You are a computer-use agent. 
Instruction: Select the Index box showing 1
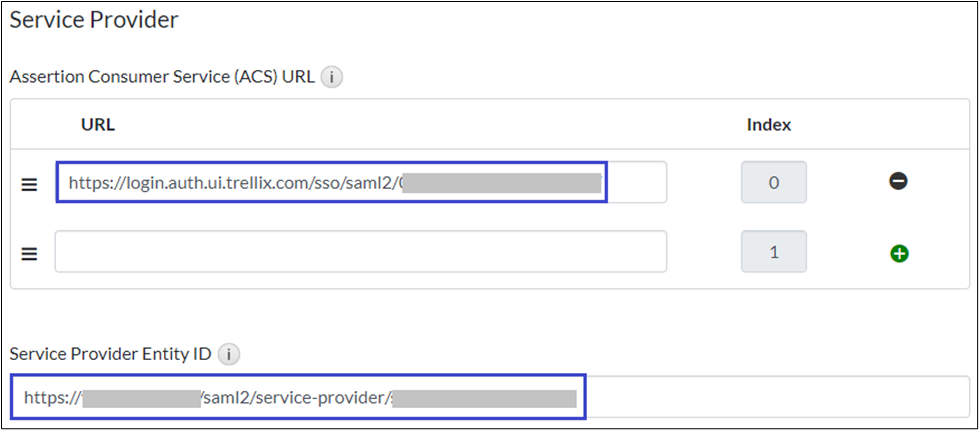click(773, 252)
